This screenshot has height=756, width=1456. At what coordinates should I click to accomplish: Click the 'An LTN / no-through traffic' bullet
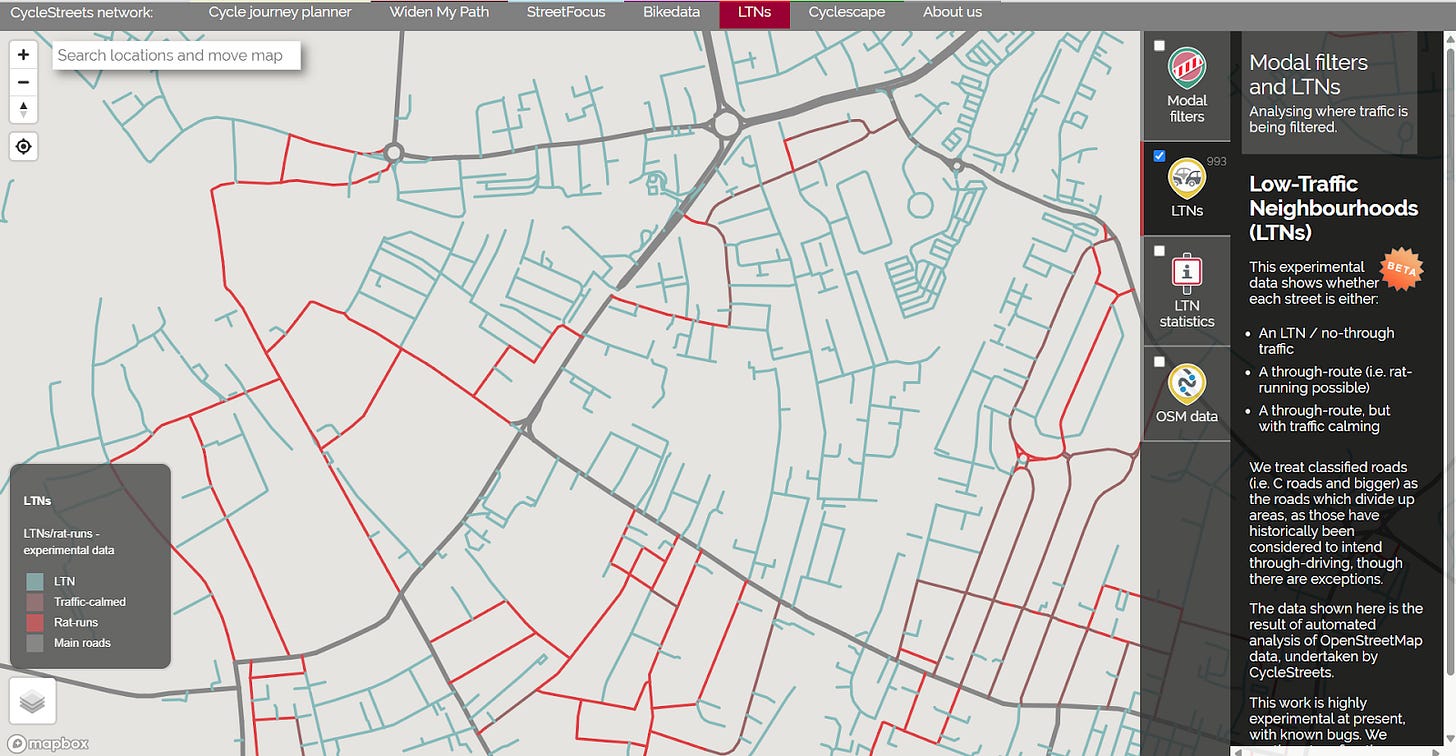pos(1326,341)
